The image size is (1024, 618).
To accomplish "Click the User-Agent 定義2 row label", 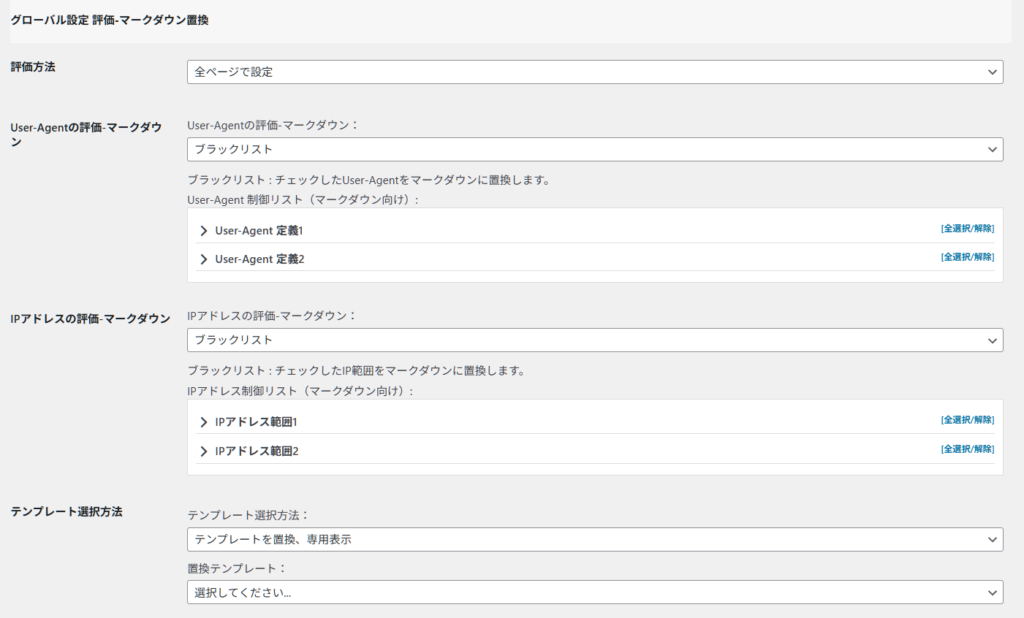I will 259,259.
